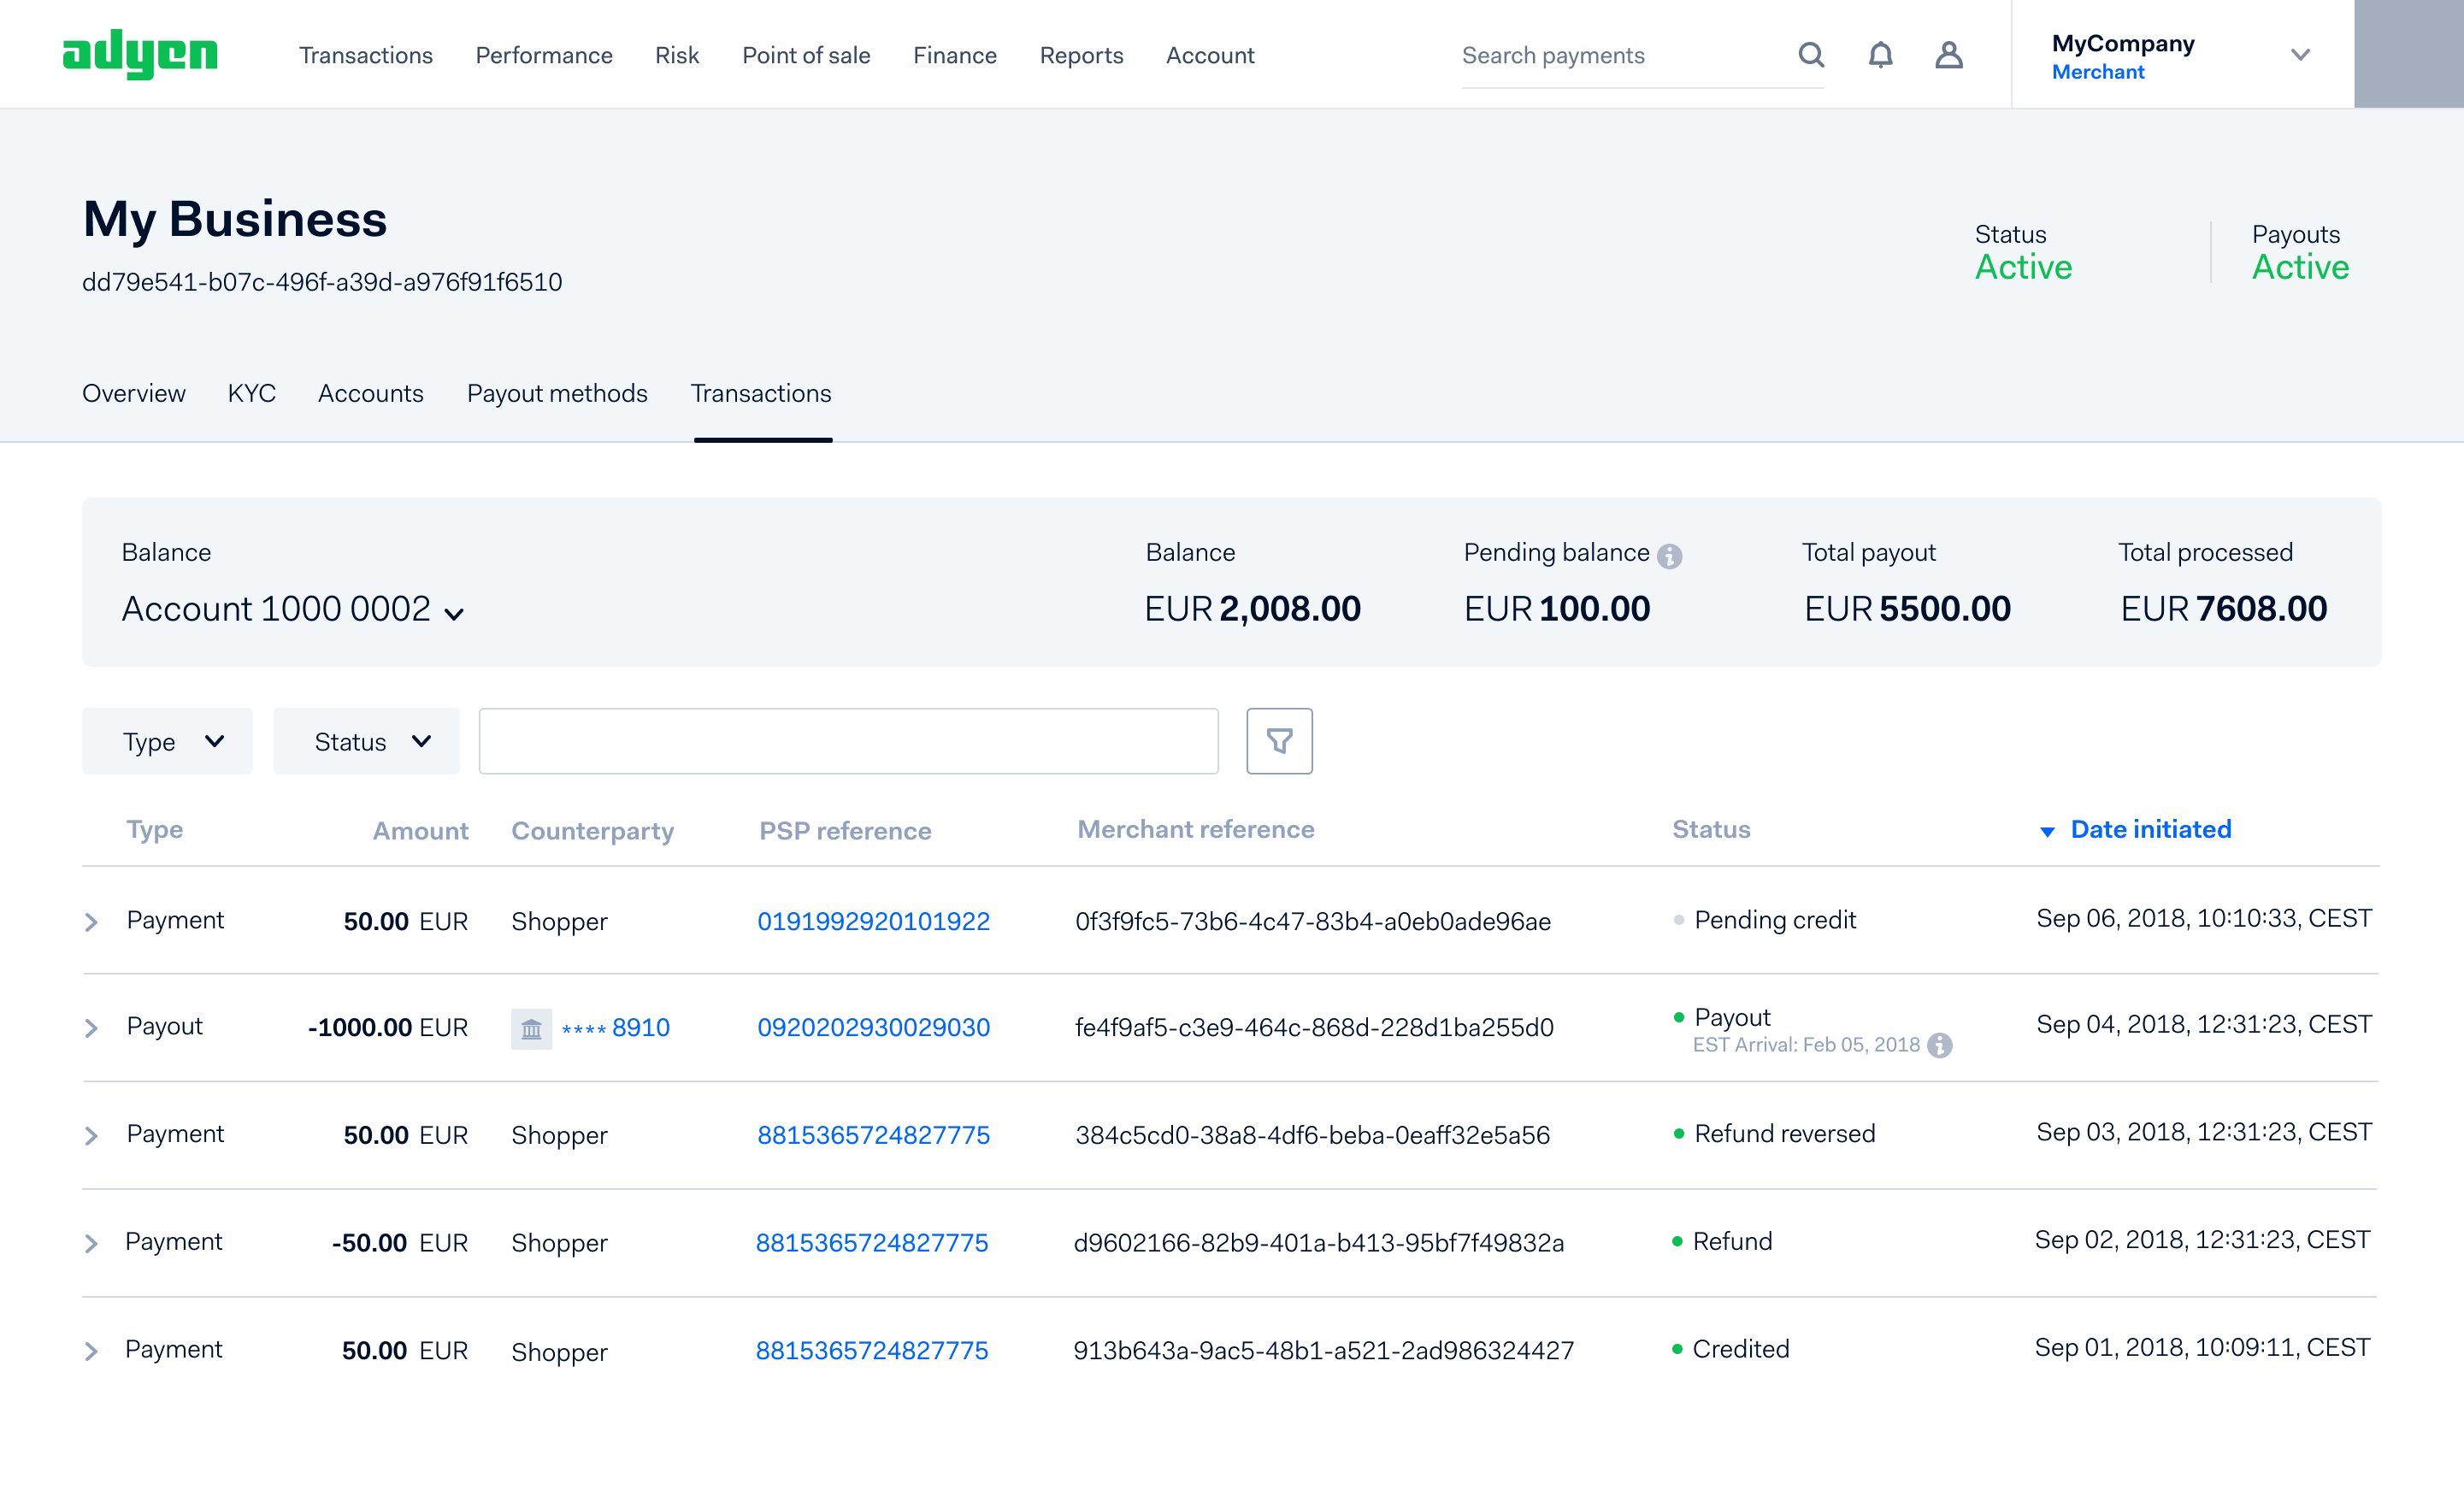Open the Point of sale menu
This screenshot has height=1496, width=2464.
pos(806,55)
